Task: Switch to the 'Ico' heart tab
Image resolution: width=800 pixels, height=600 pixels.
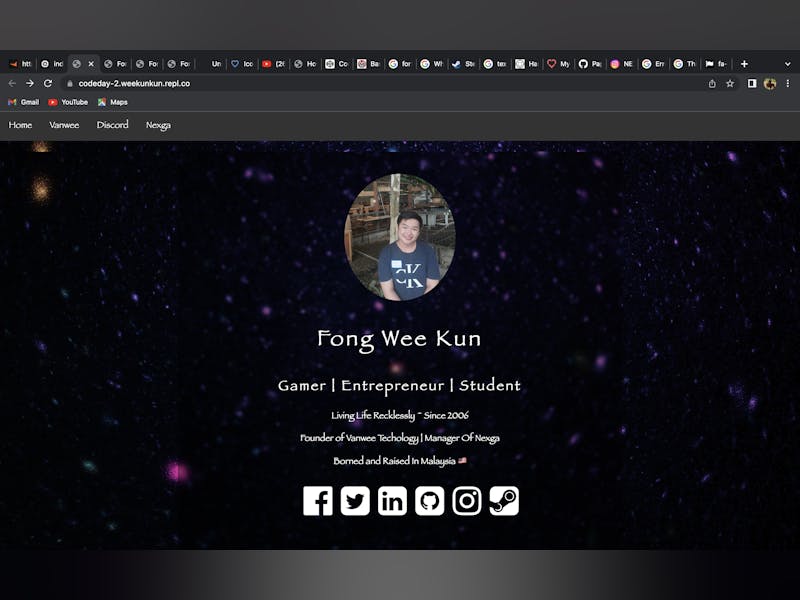Action: point(242,64)
